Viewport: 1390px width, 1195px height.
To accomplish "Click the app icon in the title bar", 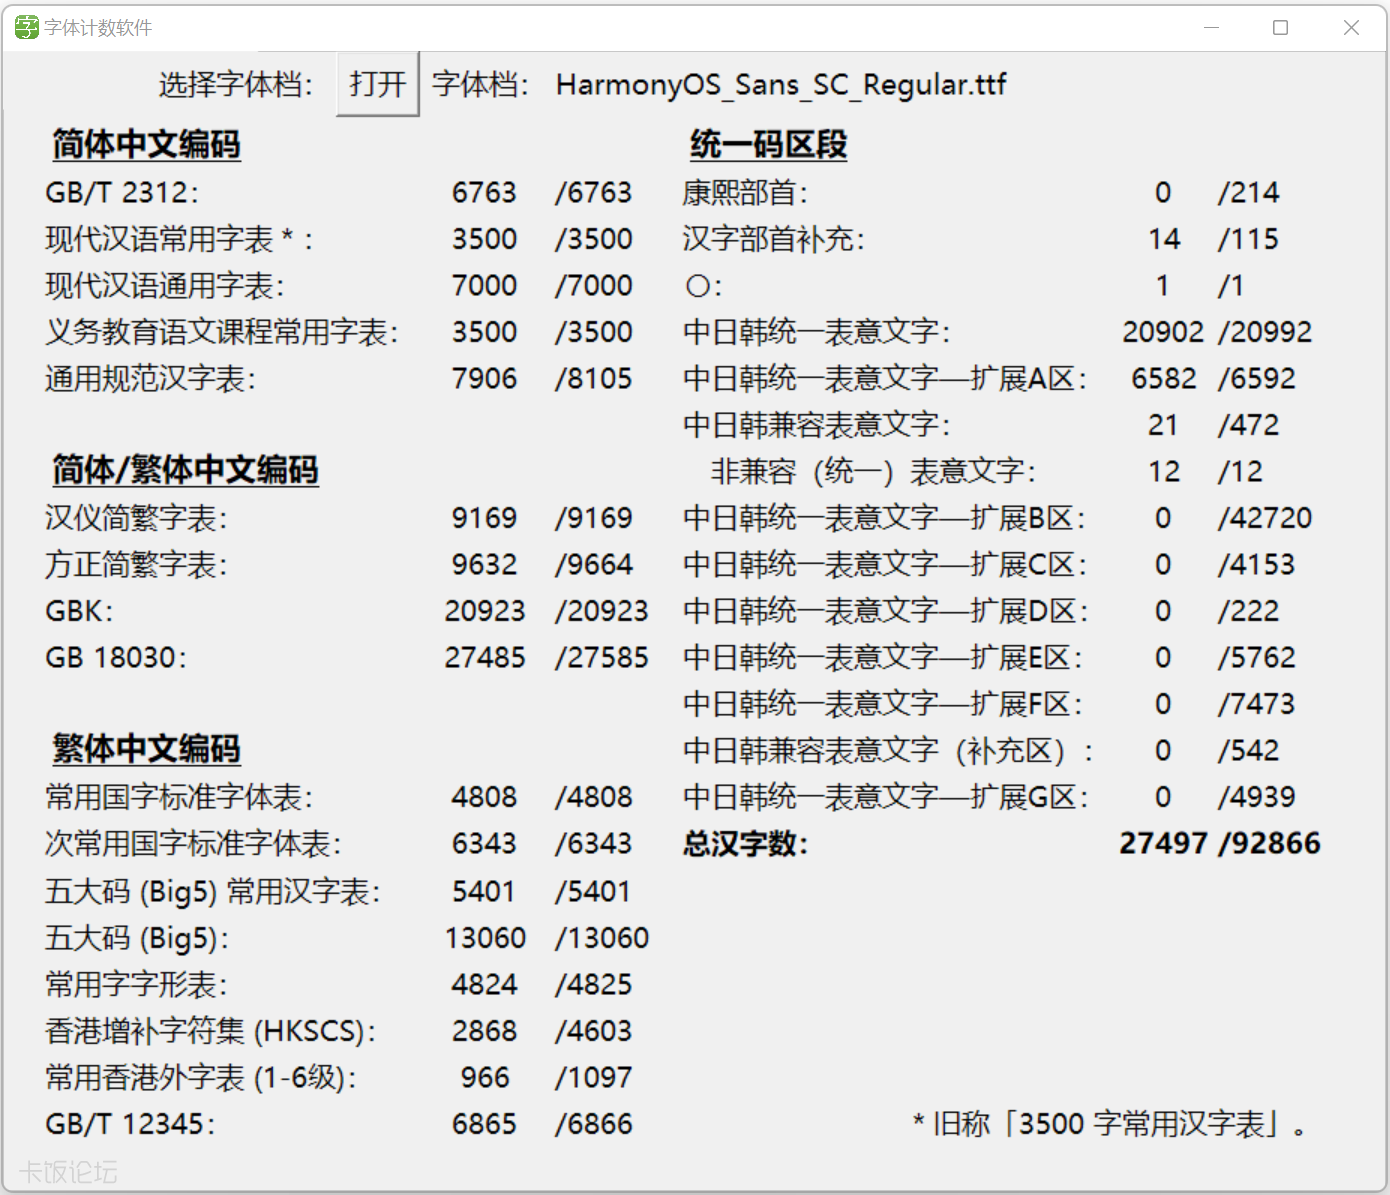I will coord(27,27).
